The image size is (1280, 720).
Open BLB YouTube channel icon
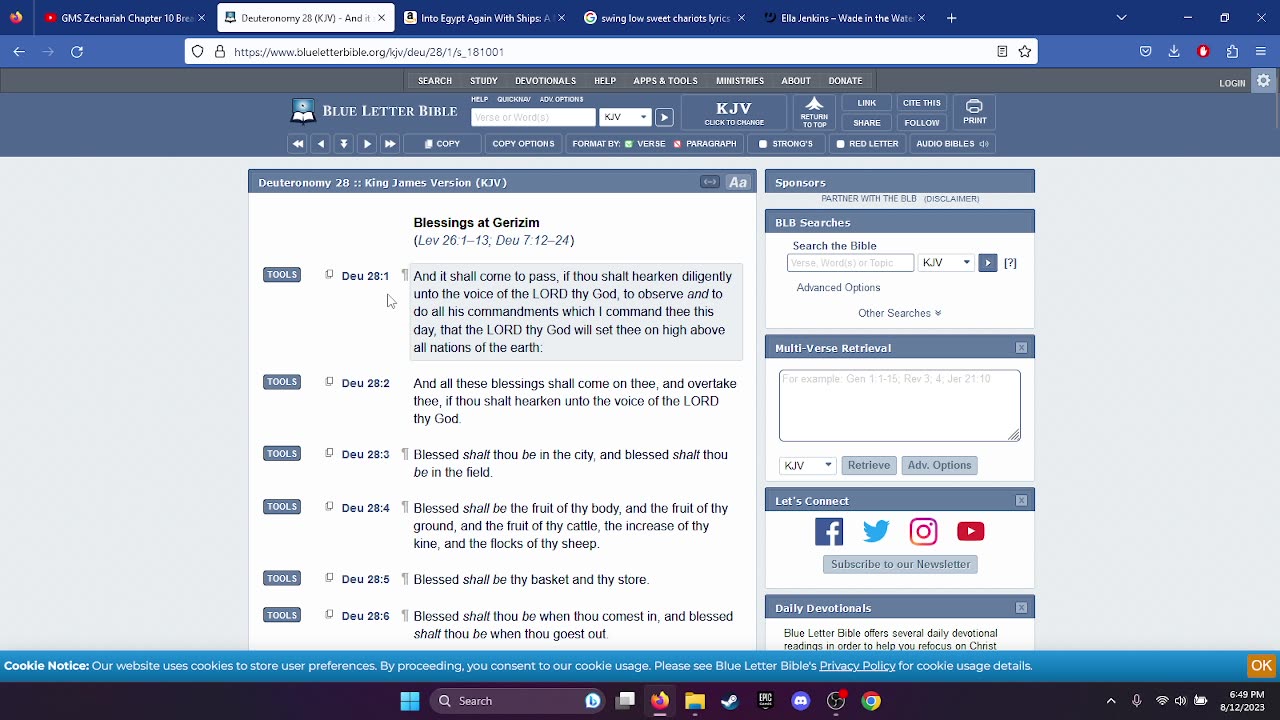pos(970,531)
